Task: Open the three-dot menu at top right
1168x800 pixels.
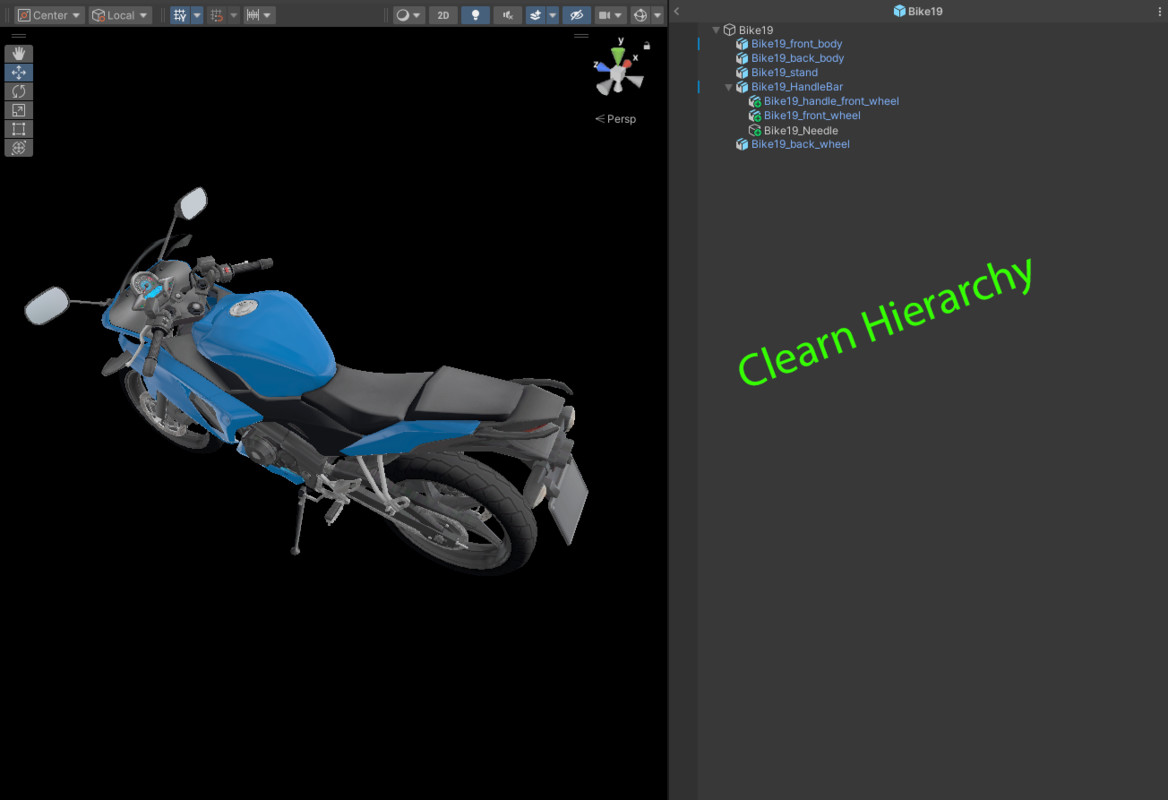Action: [1159, 11]
